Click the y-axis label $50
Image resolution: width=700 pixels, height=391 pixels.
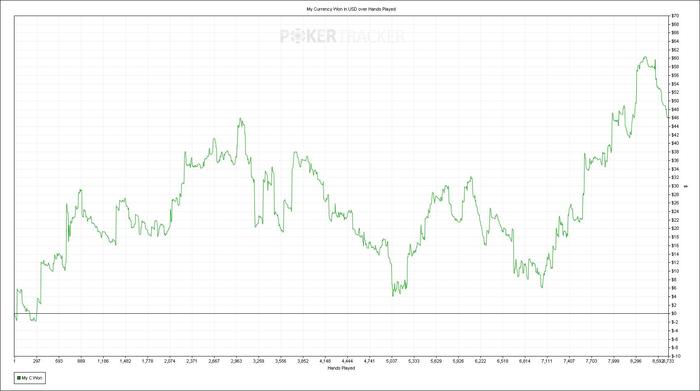(675, 101)
